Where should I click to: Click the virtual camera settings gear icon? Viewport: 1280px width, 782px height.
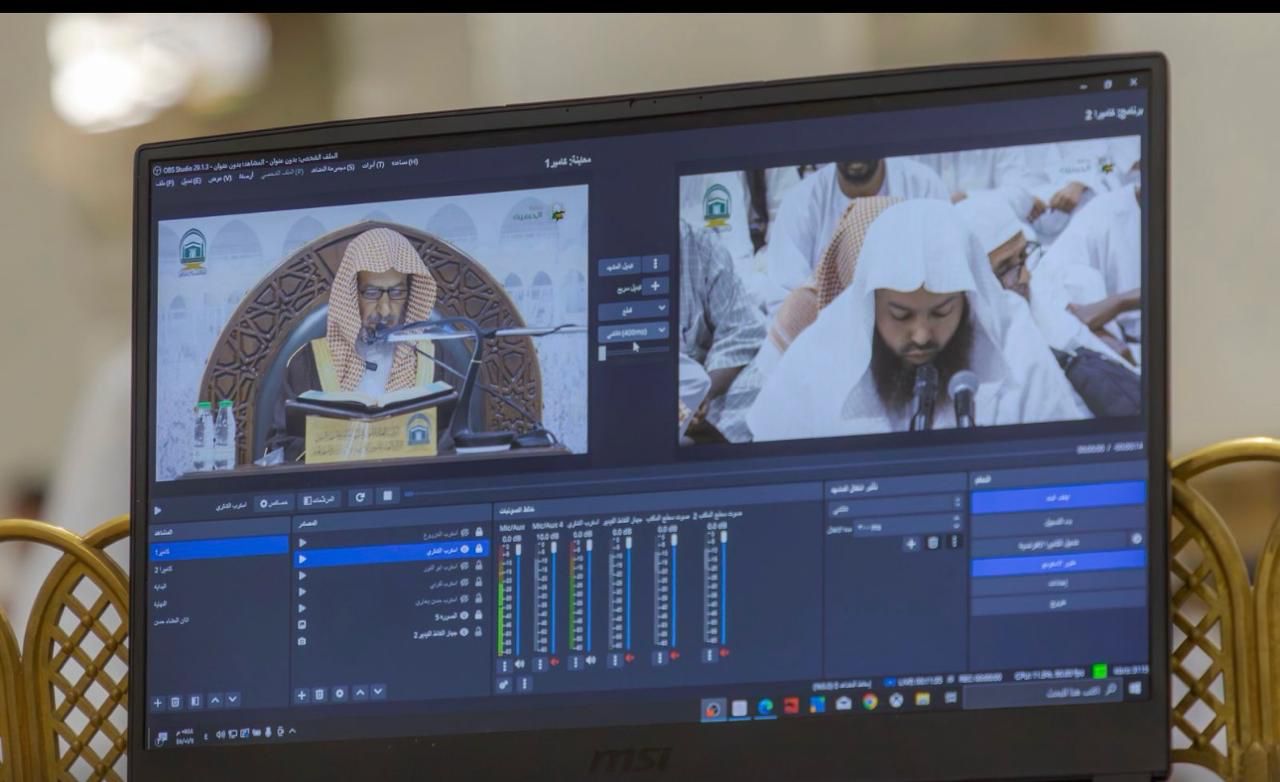point(1135,538)
